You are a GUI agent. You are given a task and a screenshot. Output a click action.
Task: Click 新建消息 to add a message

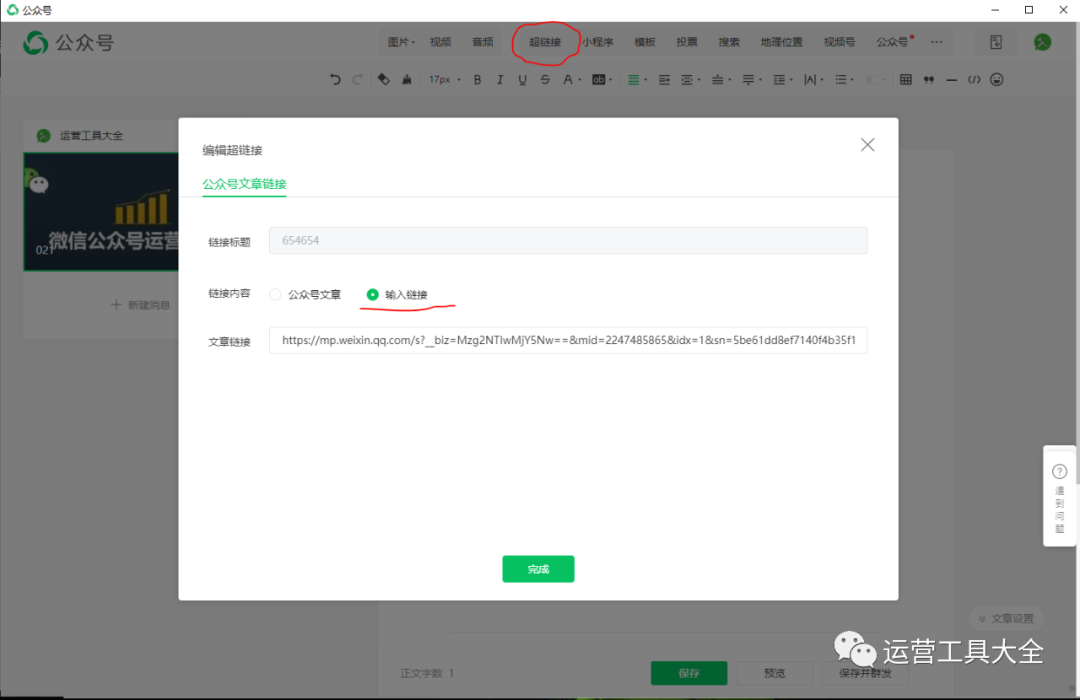141,305
